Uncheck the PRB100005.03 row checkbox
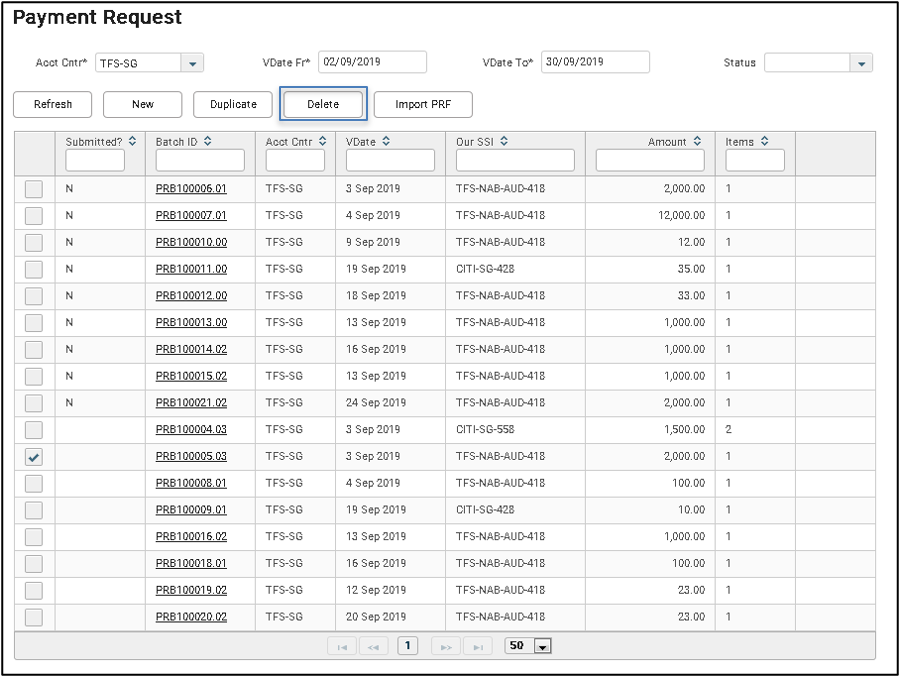This screenshot has height=677, width=901. (34, 457)
